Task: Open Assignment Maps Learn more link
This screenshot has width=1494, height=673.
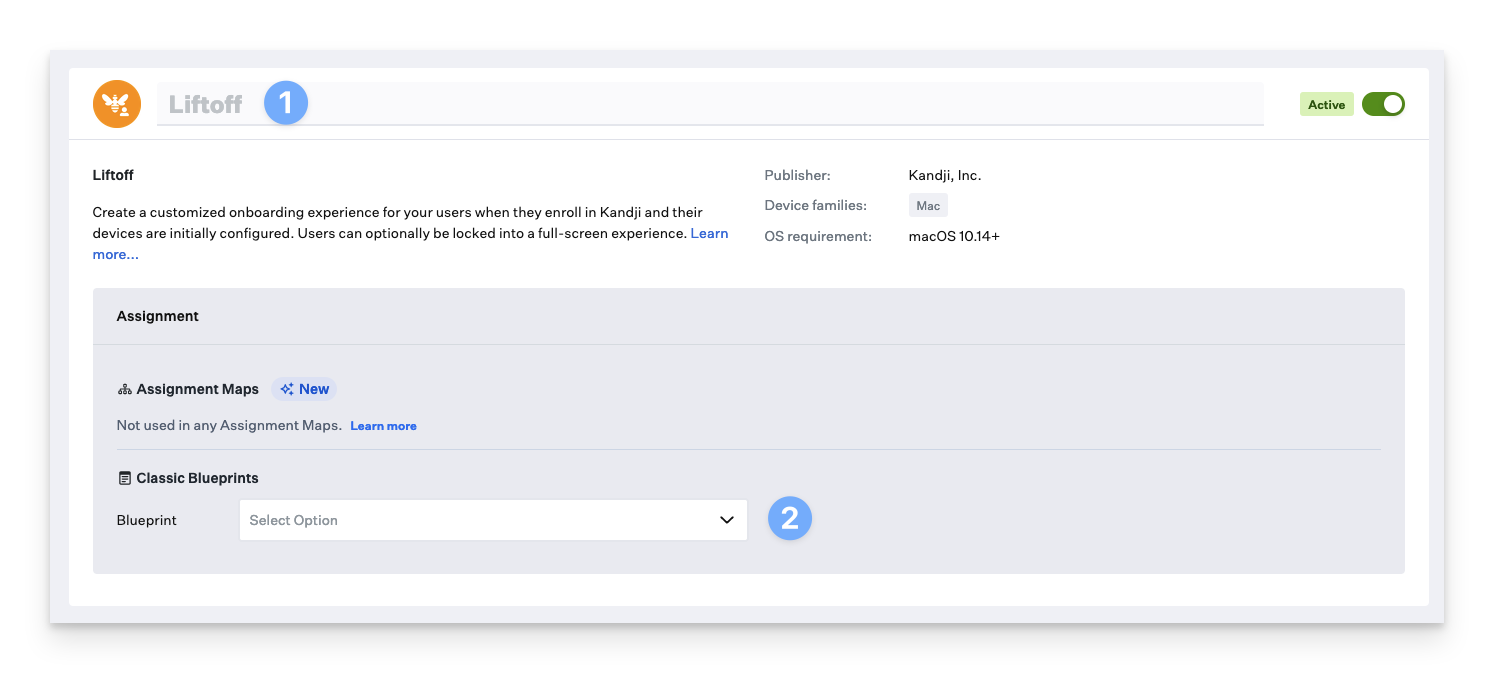Action: 383,426
